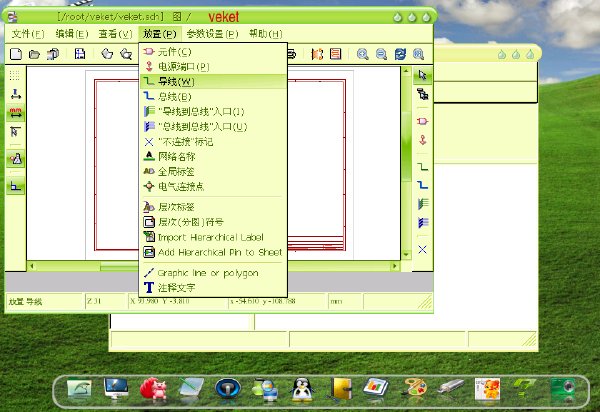Screen dimensions: 600x412
Task: Choose "导线到总线"入口(J) menu entry
Action: 214,111
